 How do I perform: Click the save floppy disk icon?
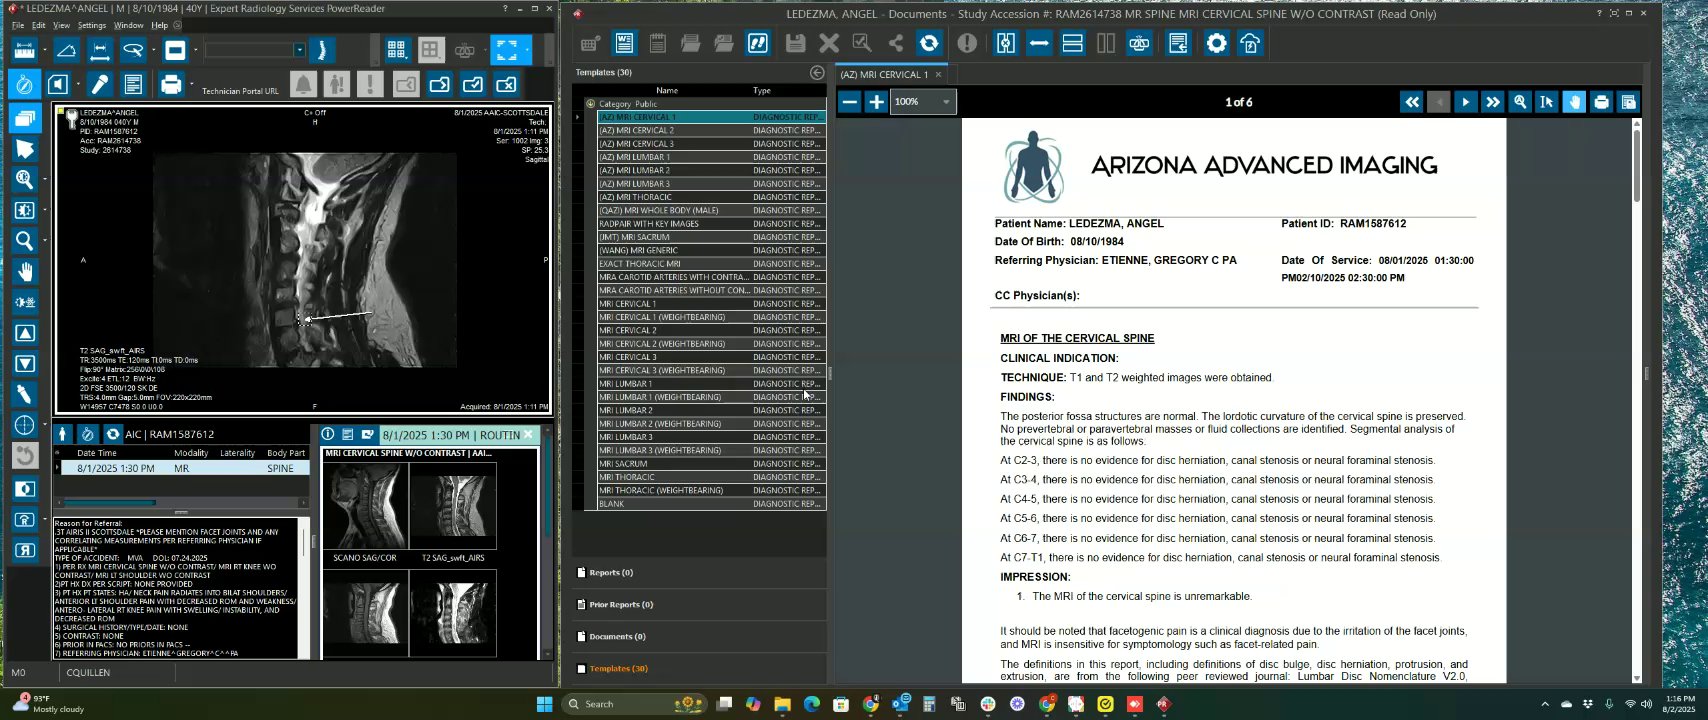pos(795,43)
